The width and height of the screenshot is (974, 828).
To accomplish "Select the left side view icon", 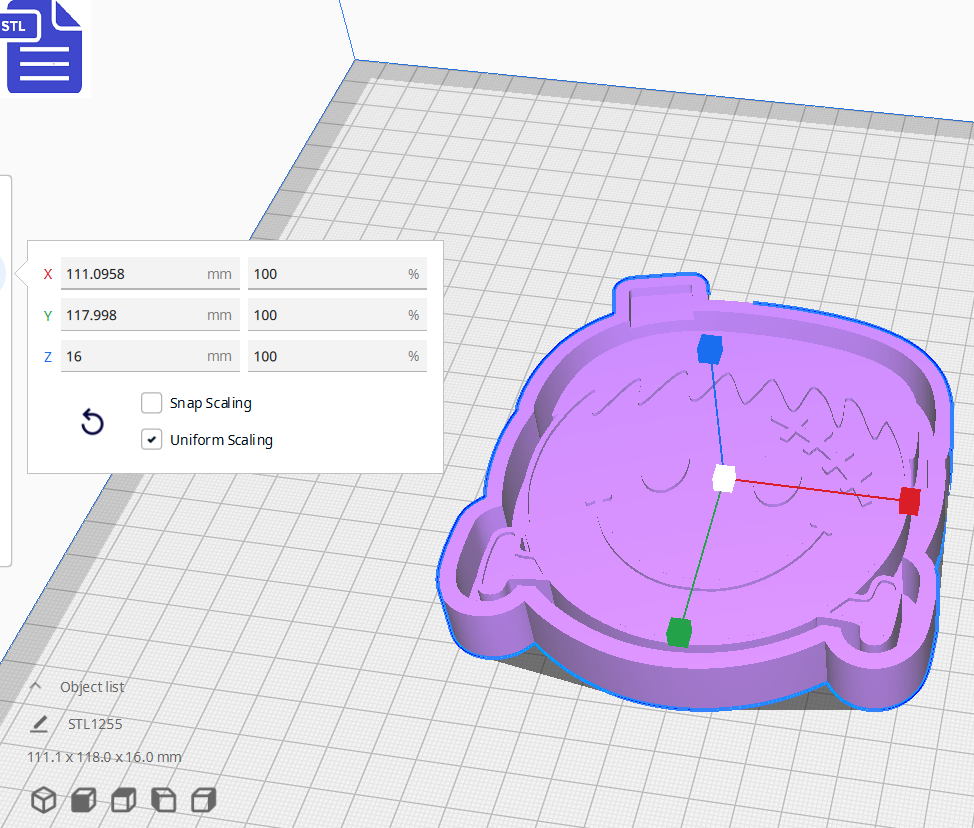I will click(x=163, y=799).
